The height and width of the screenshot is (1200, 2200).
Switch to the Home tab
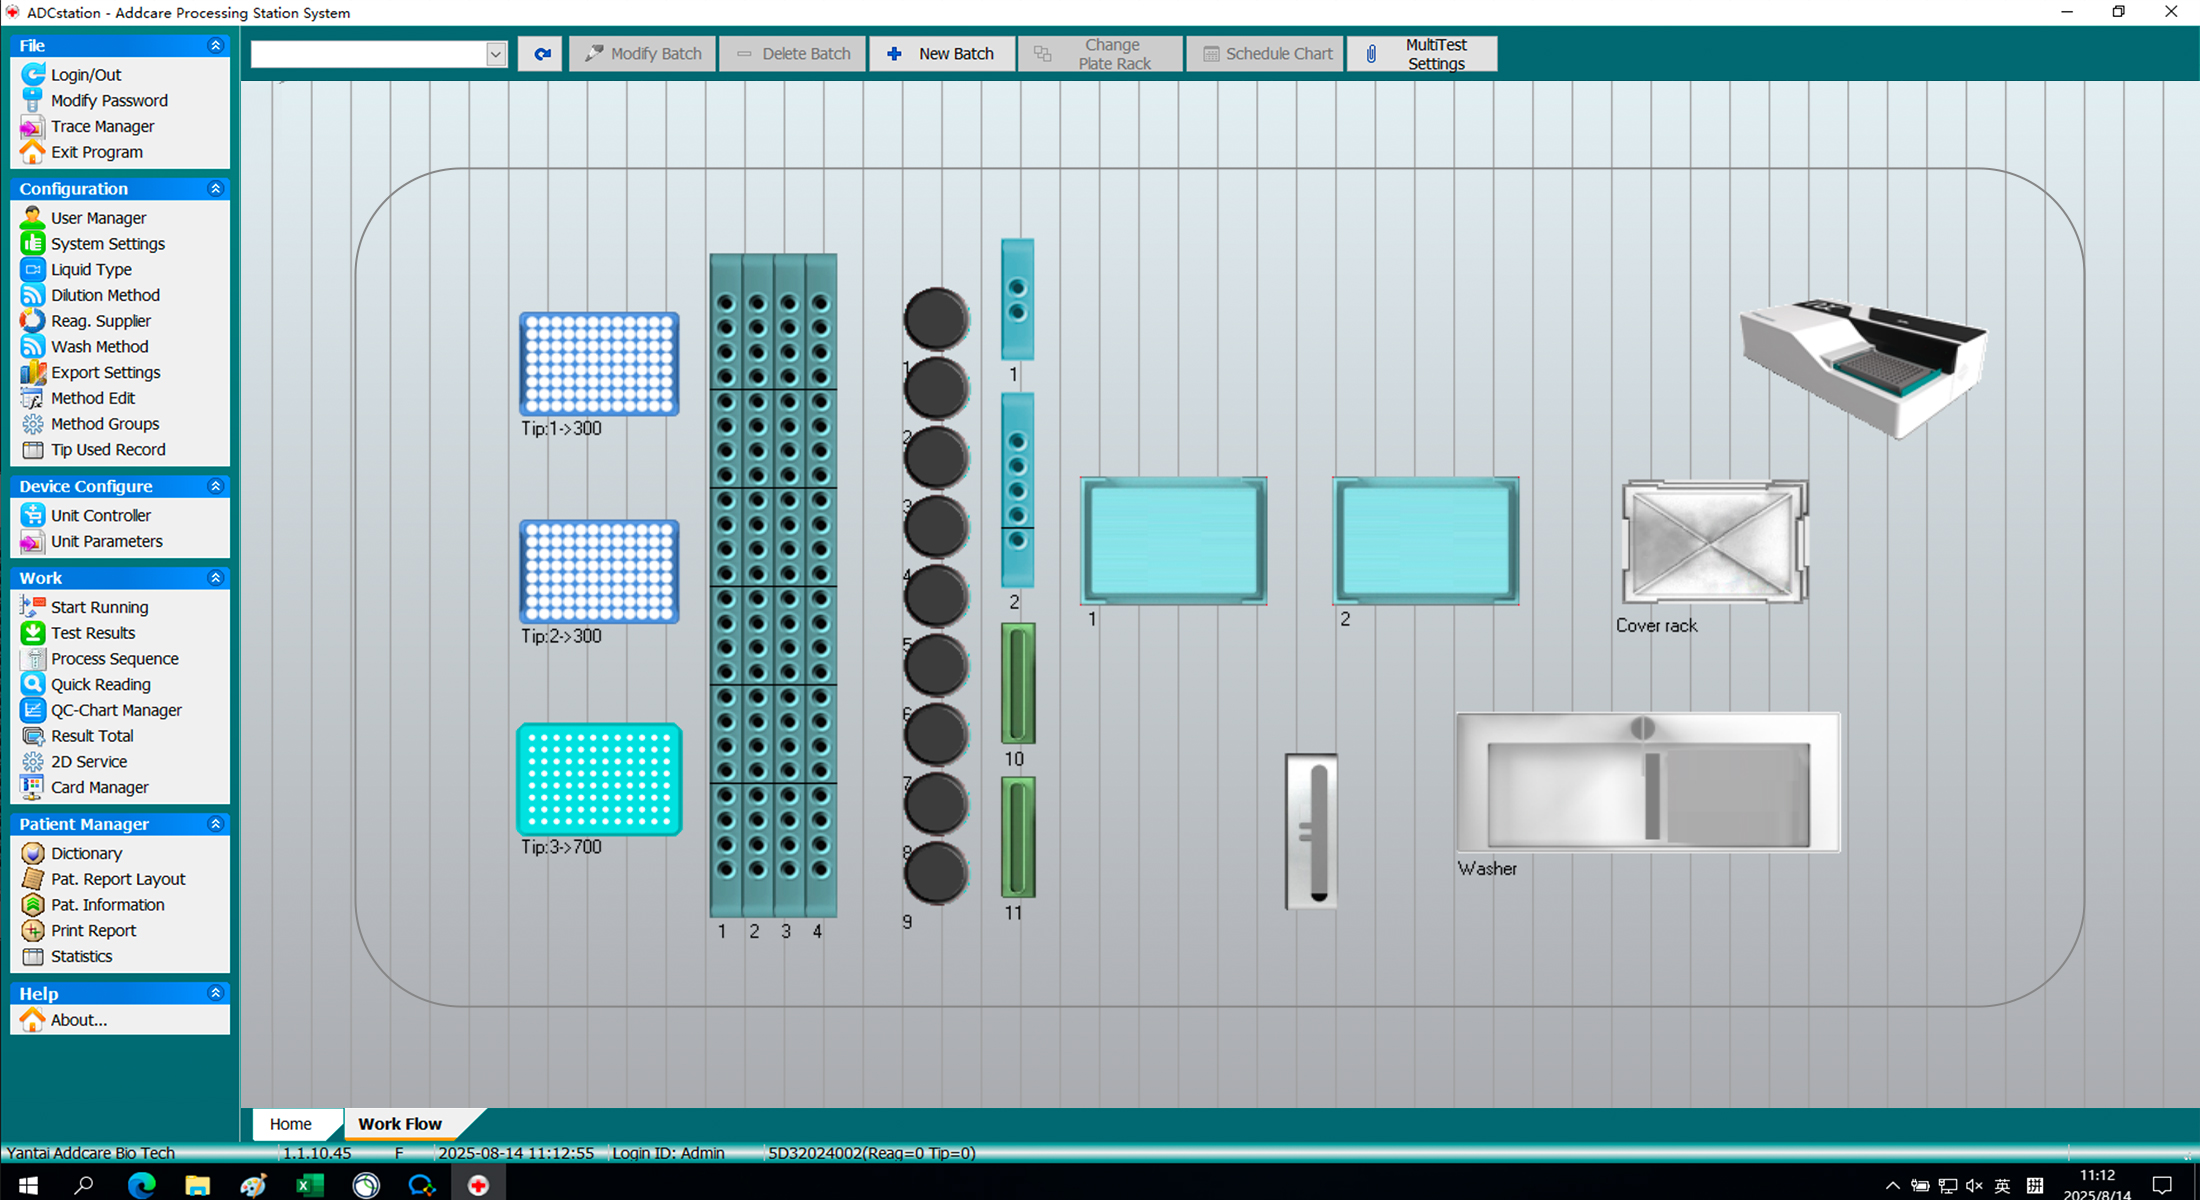[295, 1123]
